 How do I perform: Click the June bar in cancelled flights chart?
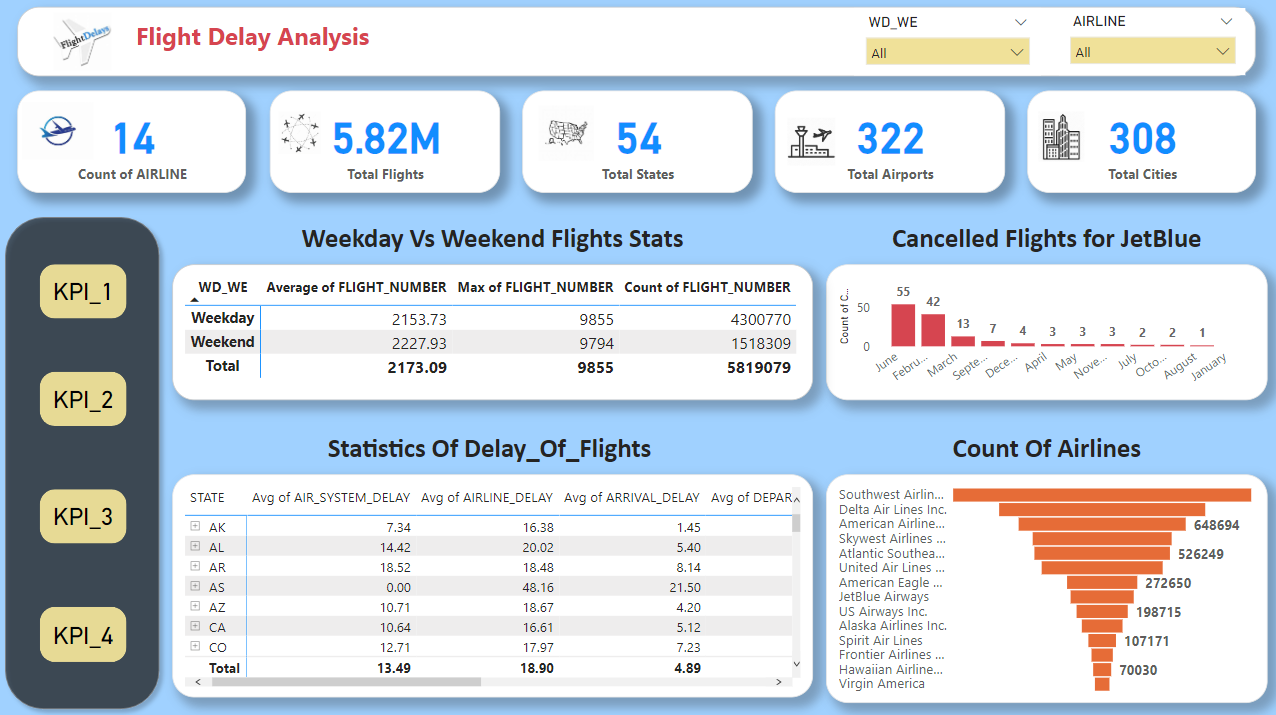point(903,325)
